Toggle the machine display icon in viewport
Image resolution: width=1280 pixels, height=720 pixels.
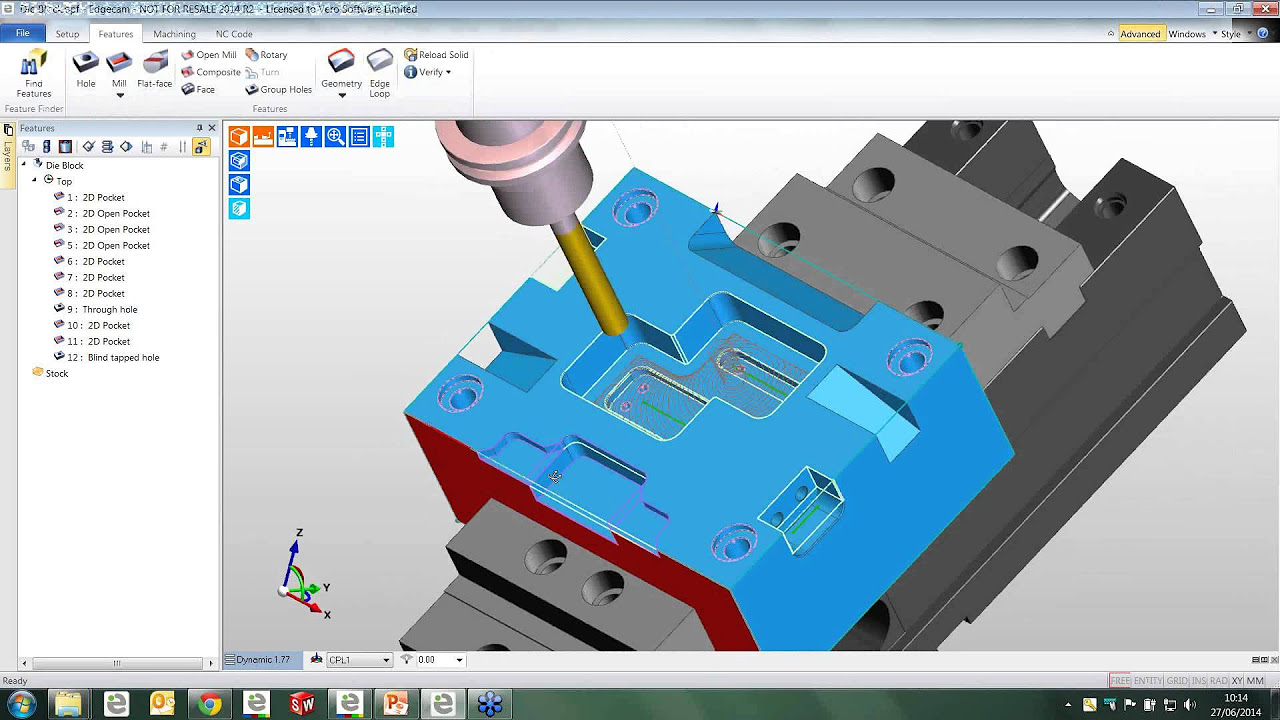(287, 137)
